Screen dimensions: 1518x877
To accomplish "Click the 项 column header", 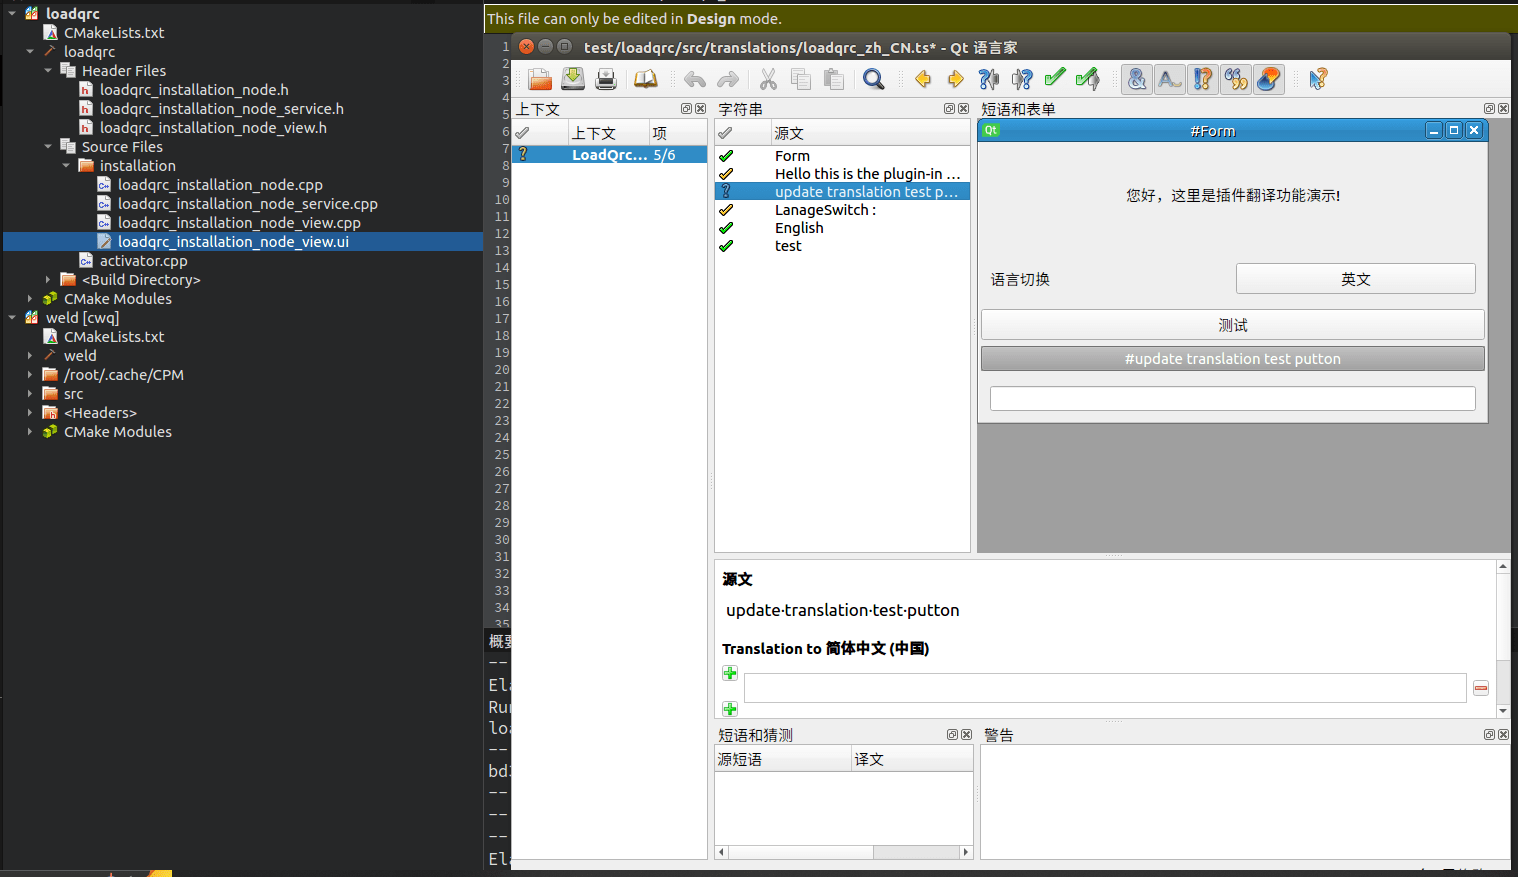I will [x=677, y=133].
